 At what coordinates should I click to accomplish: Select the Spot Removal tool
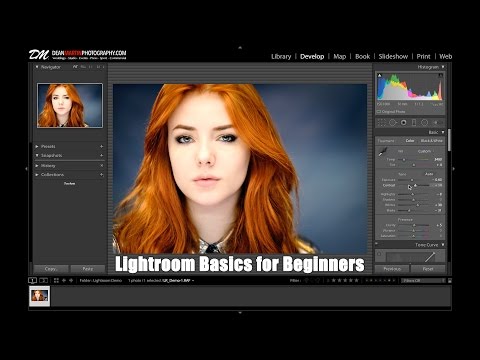tap(393, 123)
